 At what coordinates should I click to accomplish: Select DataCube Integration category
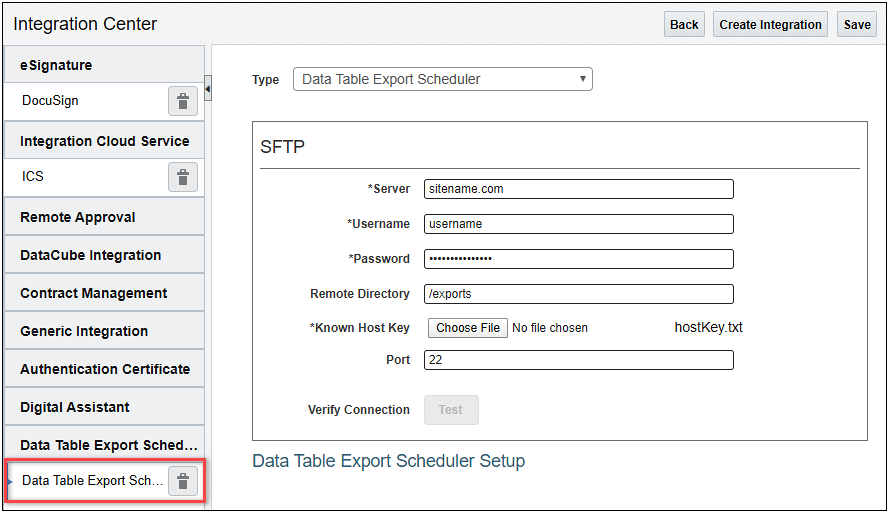pos(104,255)
